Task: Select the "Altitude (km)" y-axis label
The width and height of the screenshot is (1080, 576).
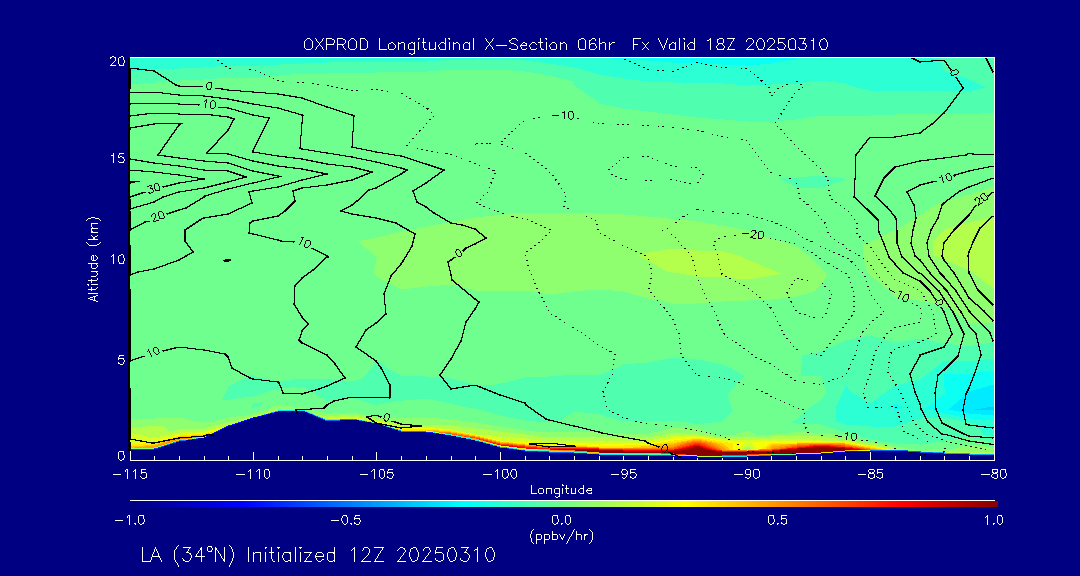Action: 93,259
